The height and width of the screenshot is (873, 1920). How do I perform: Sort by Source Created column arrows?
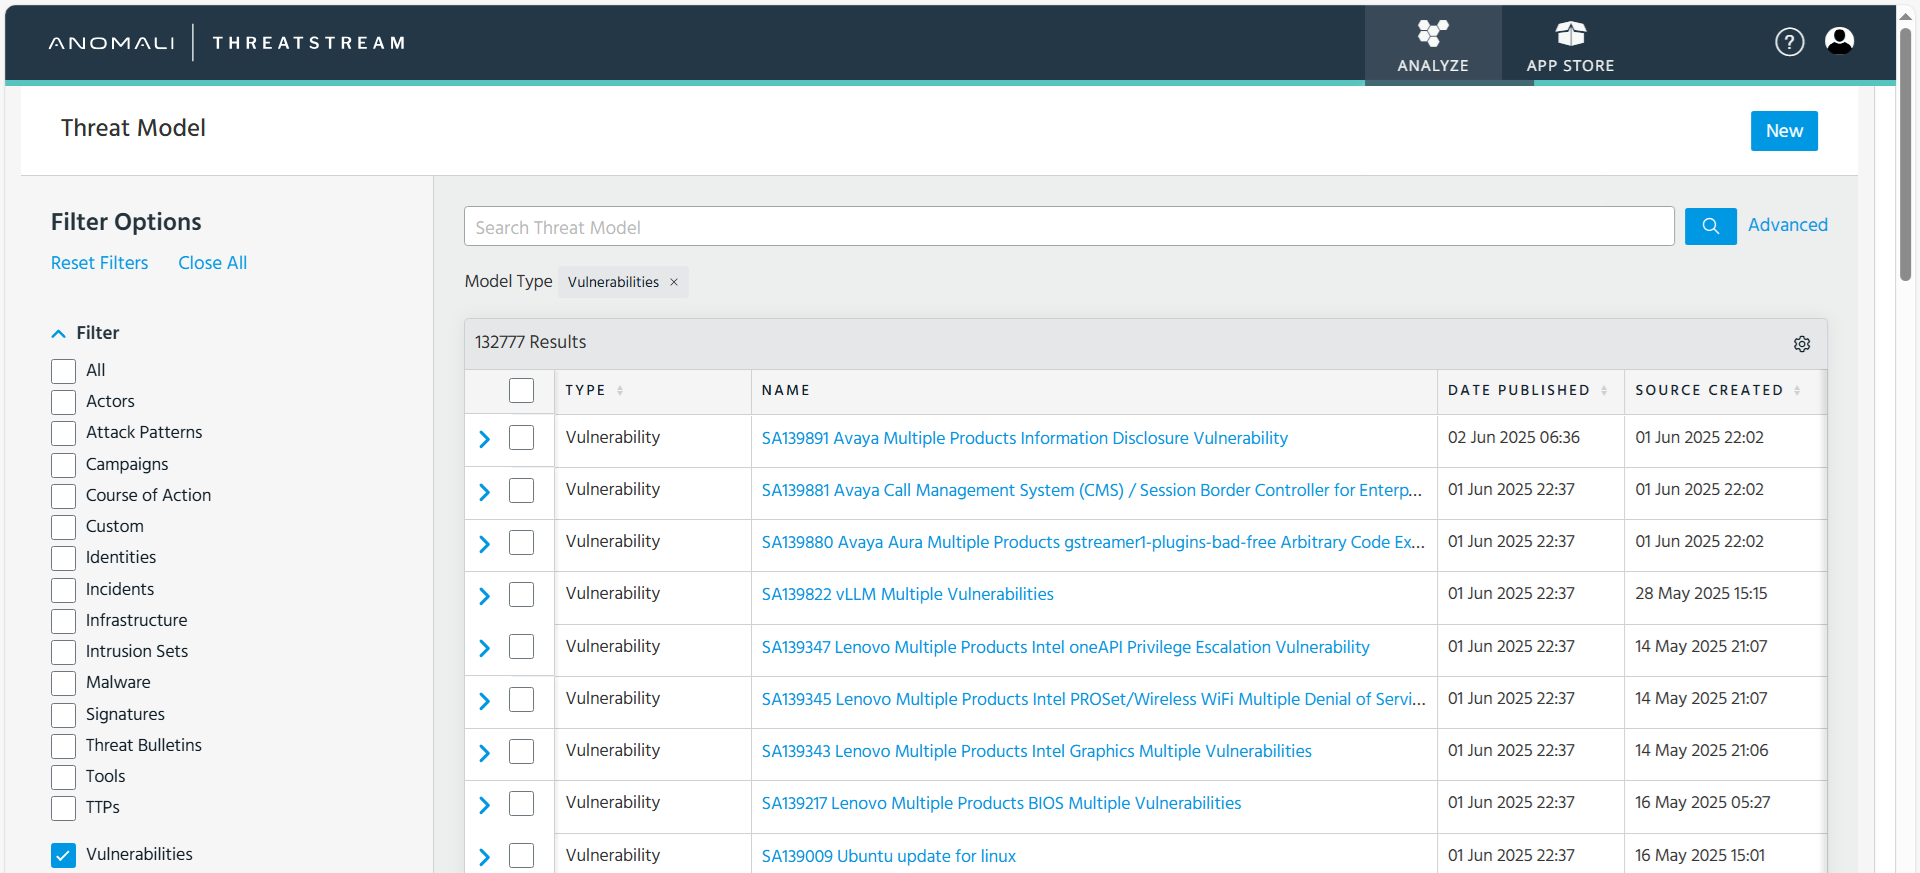point(1797,391)
